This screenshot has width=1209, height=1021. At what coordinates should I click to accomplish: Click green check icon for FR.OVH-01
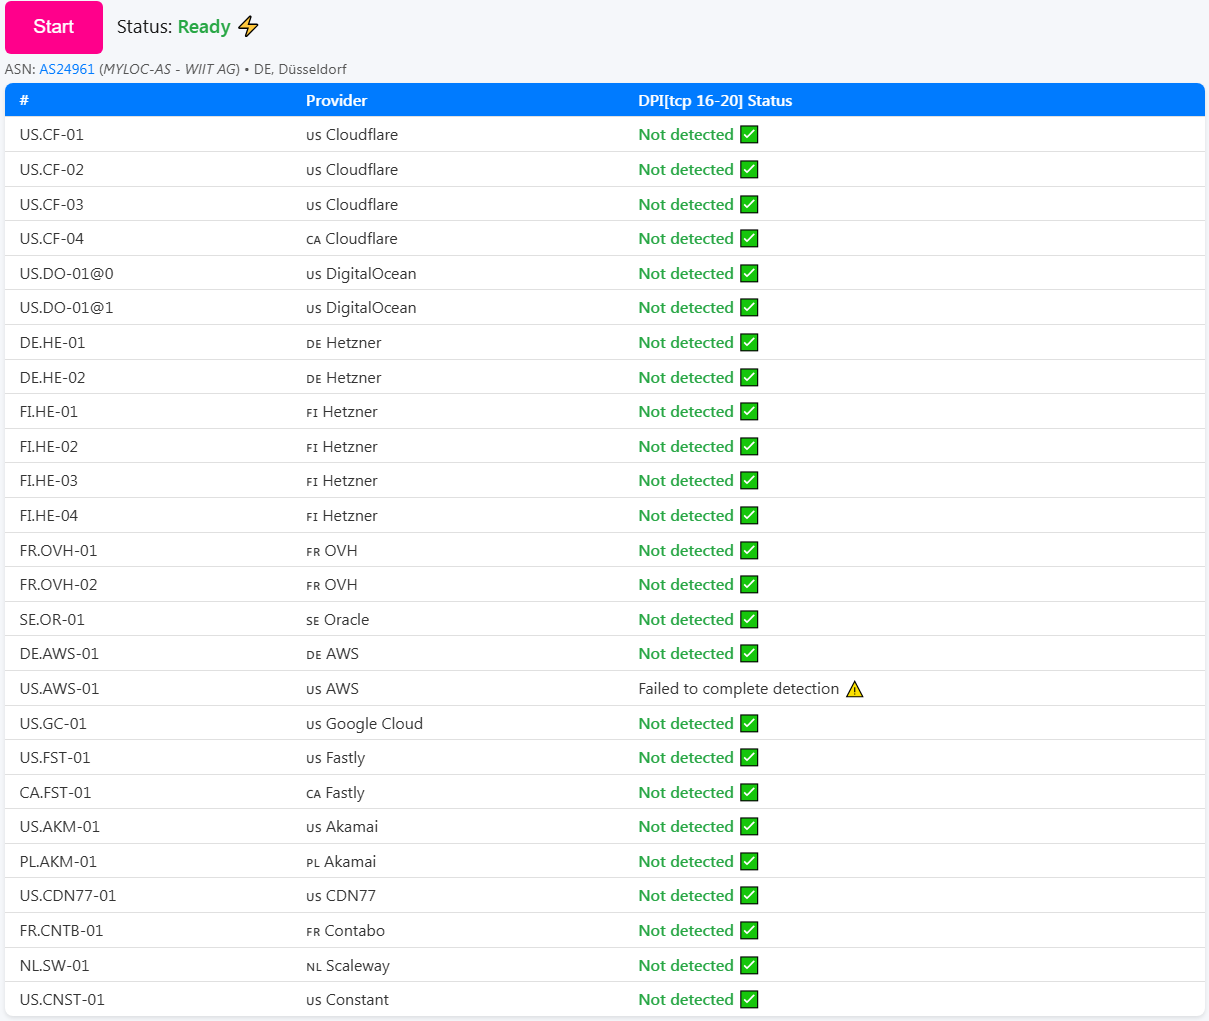[749, 550]
